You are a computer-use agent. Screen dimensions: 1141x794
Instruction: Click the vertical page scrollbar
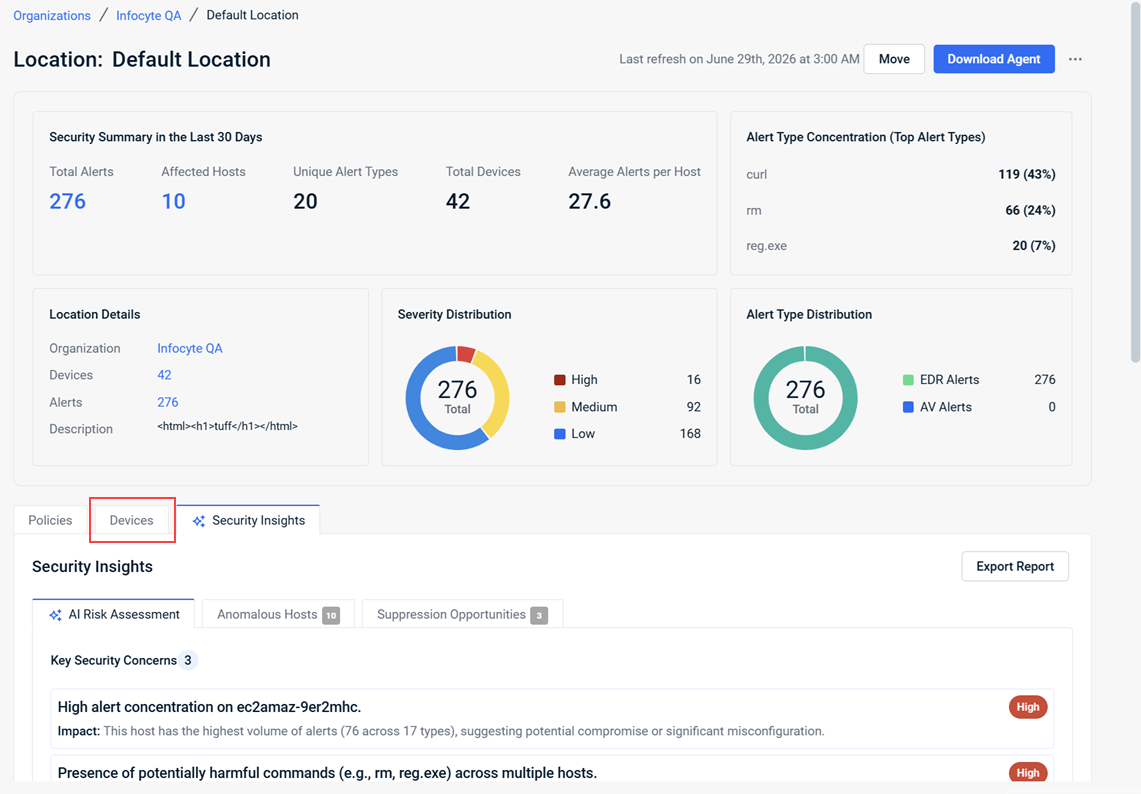[1135, 182]
